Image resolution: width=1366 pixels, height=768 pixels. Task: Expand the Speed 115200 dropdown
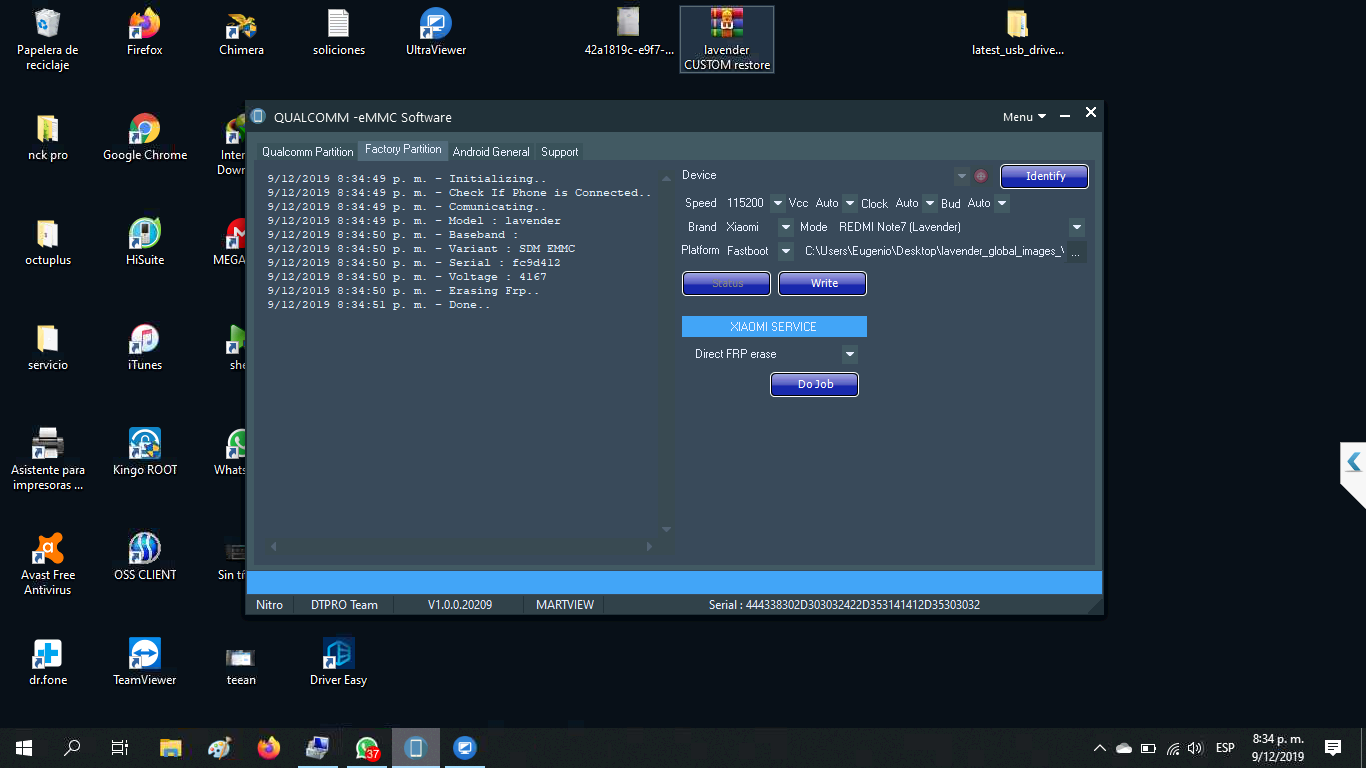click(779, 203)
